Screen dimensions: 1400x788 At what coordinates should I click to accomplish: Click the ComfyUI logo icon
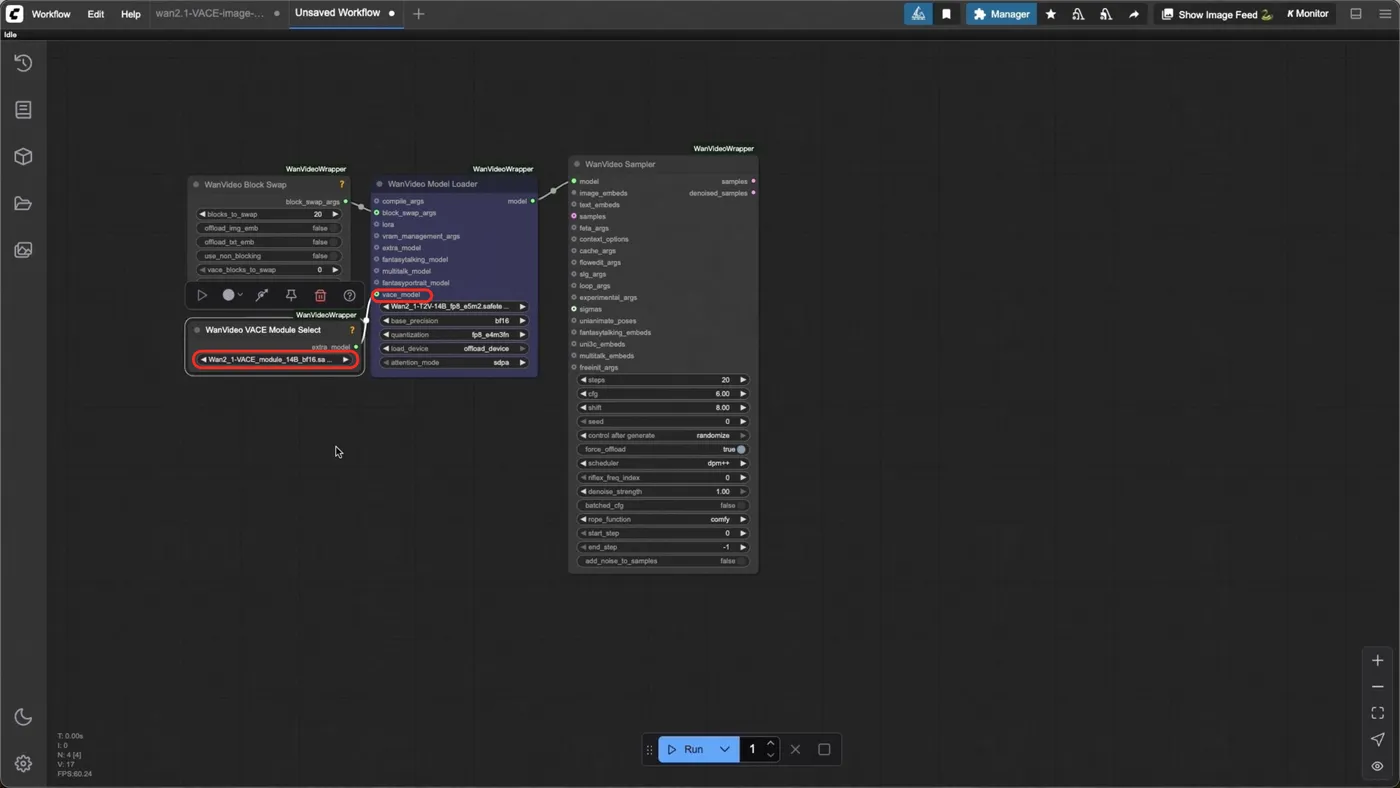click(14, 14)
